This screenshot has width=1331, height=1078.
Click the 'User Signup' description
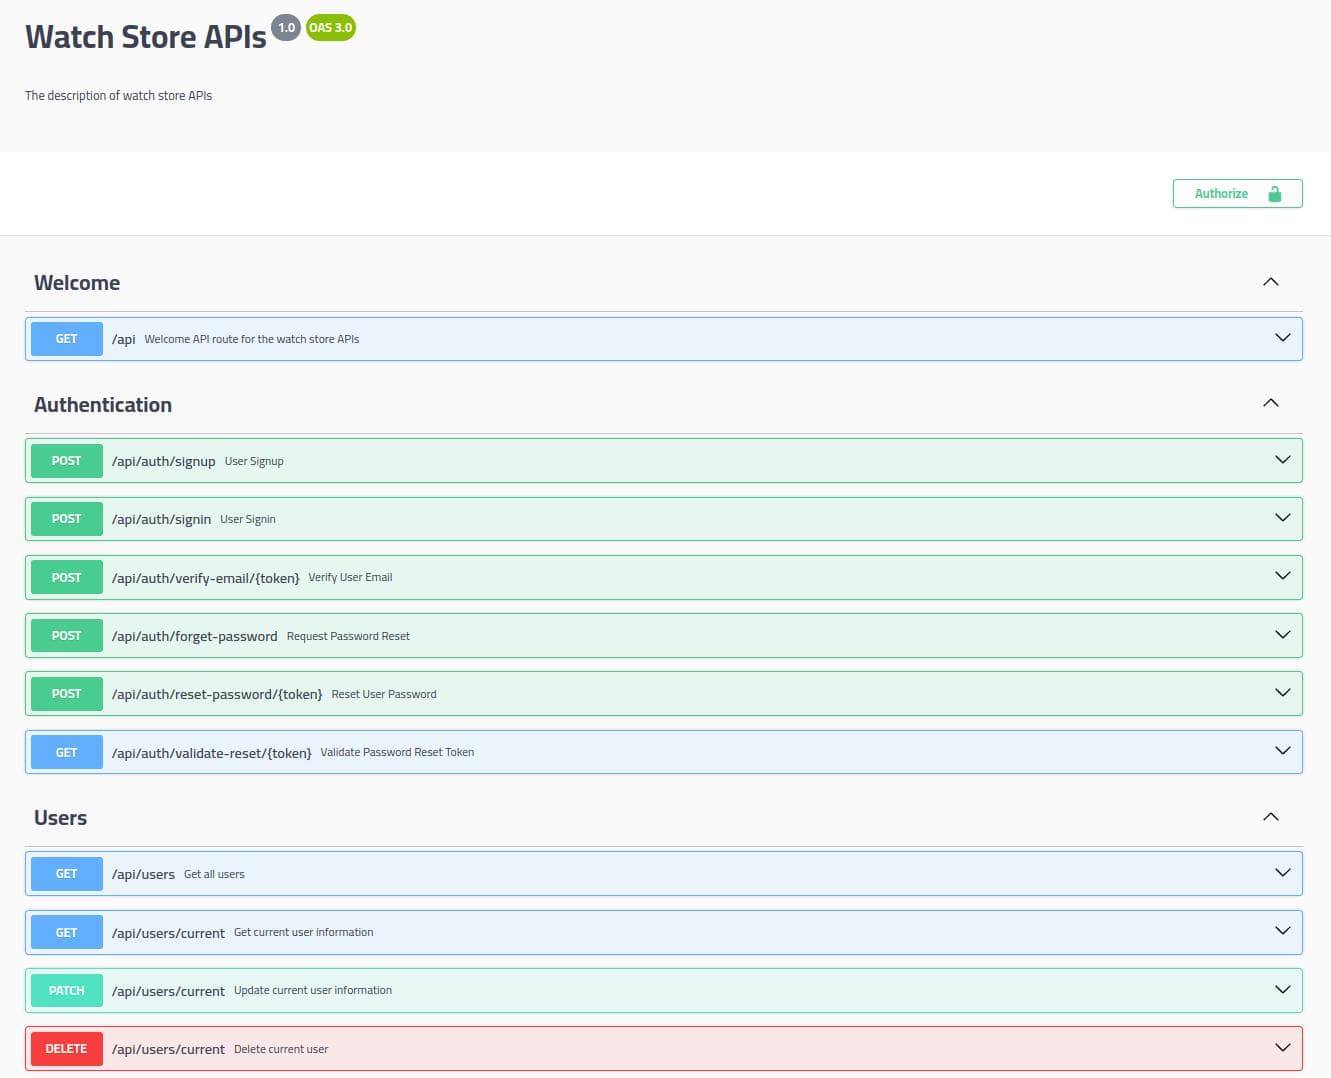tap(254, 461)
